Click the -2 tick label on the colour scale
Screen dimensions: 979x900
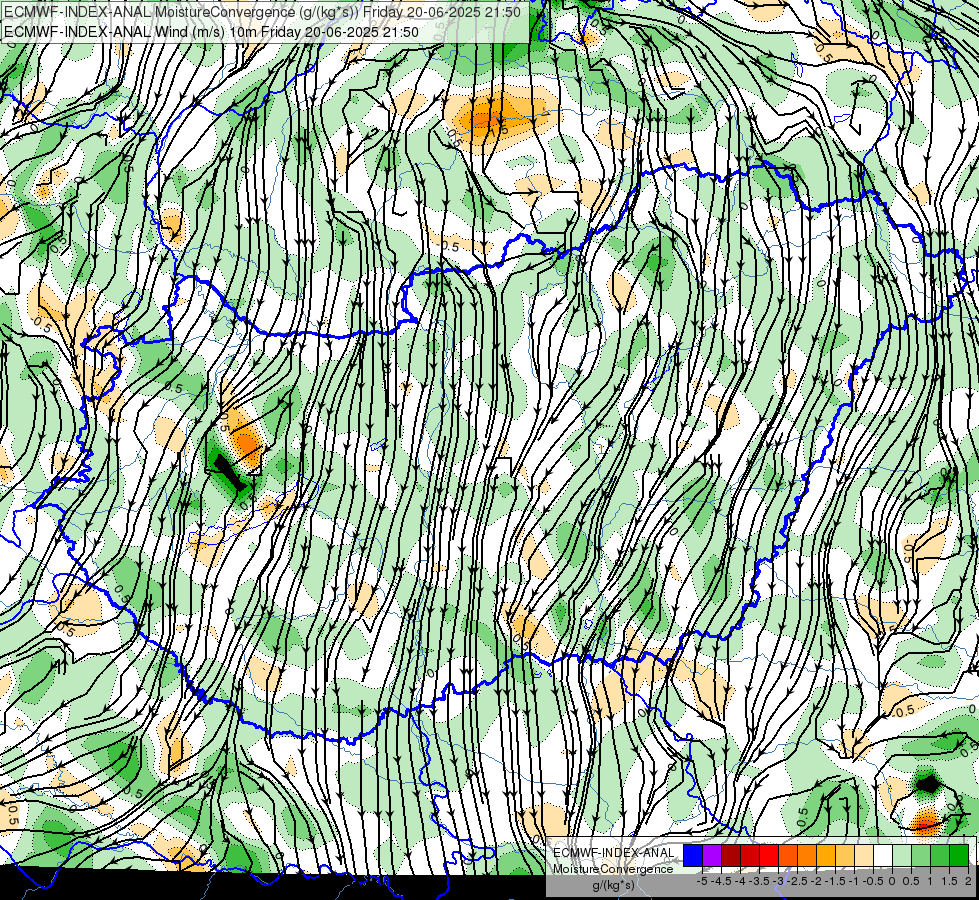tap(816, 881)
